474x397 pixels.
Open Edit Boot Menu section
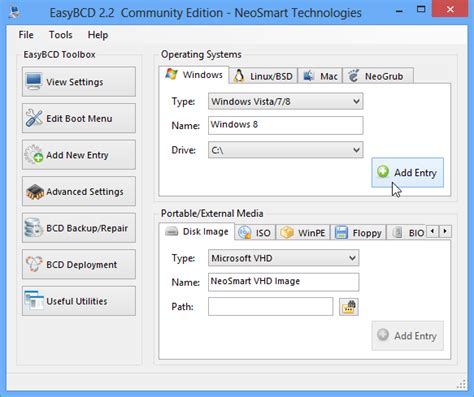click(79, 118)
